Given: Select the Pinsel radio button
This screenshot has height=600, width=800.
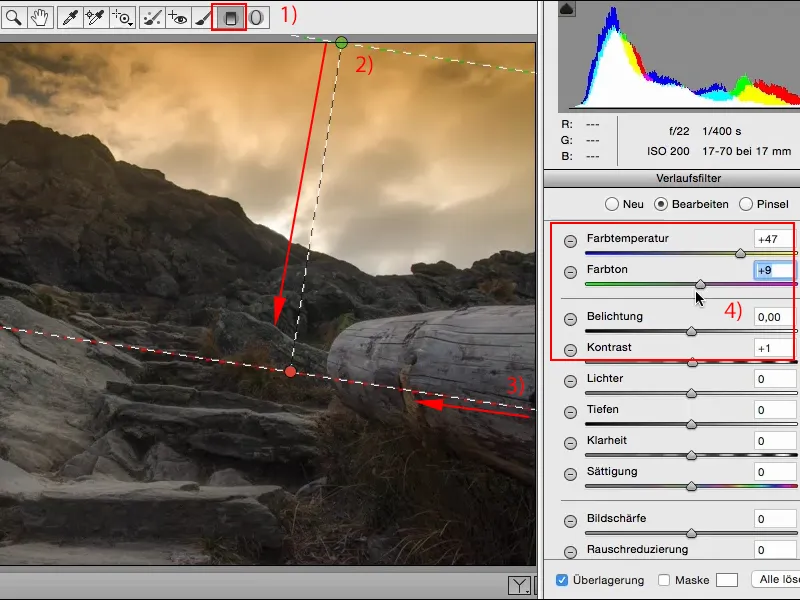Looking at the screenshot, I should pyautogui.click(x=745, y=204).
